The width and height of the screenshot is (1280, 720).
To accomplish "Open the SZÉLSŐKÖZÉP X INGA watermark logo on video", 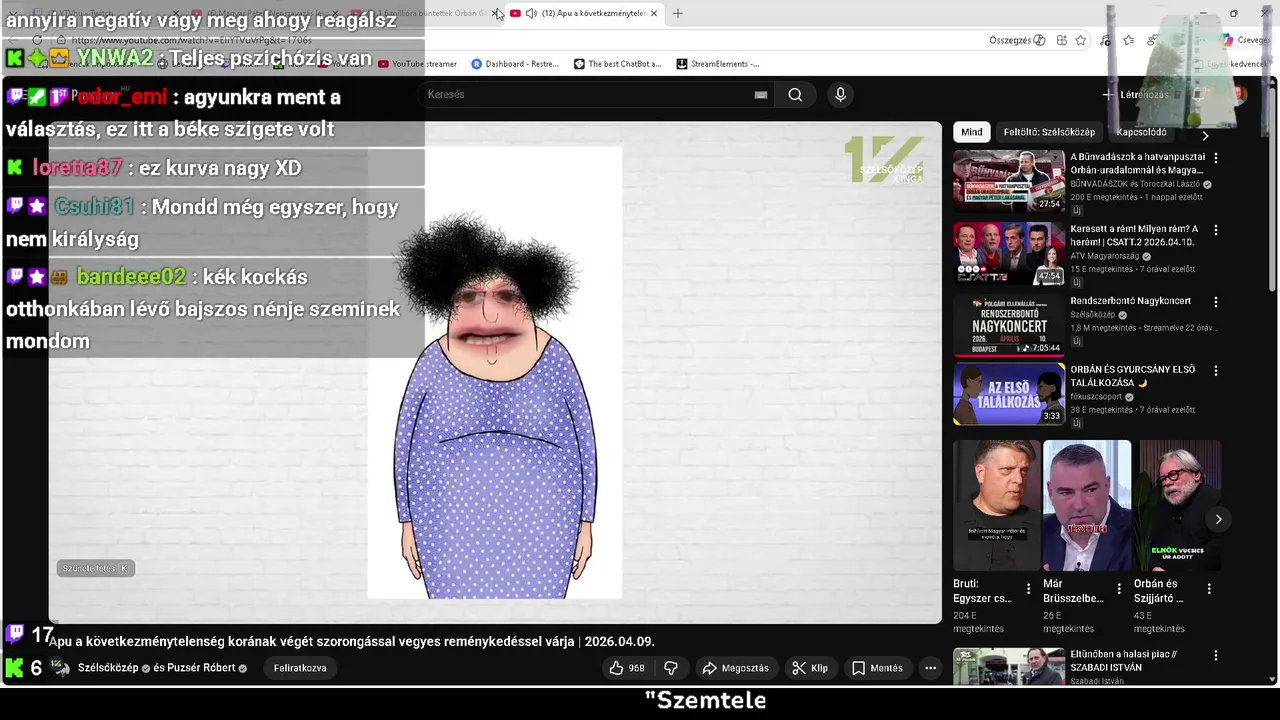I will [884, 160].
